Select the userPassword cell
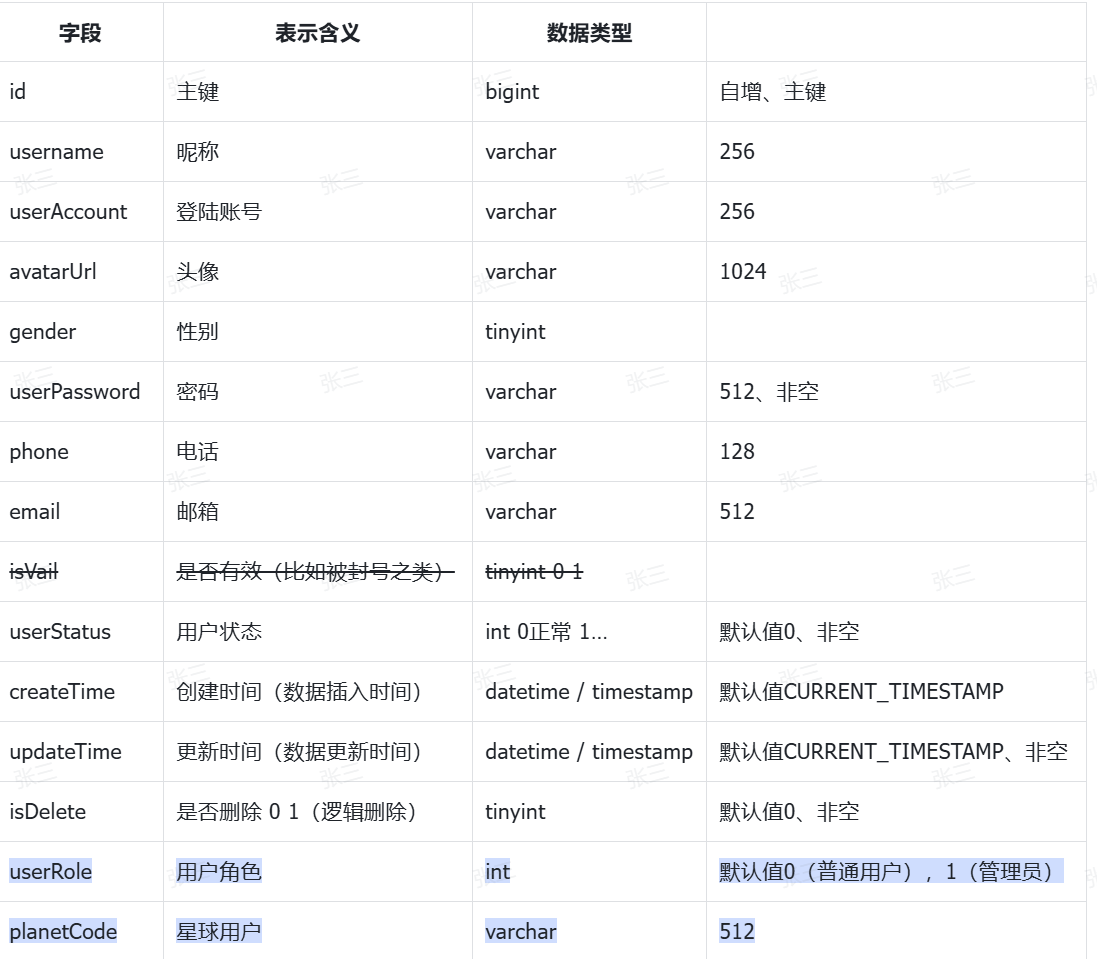Screen dimensions: 1097x959 click(x=75, y=392)
